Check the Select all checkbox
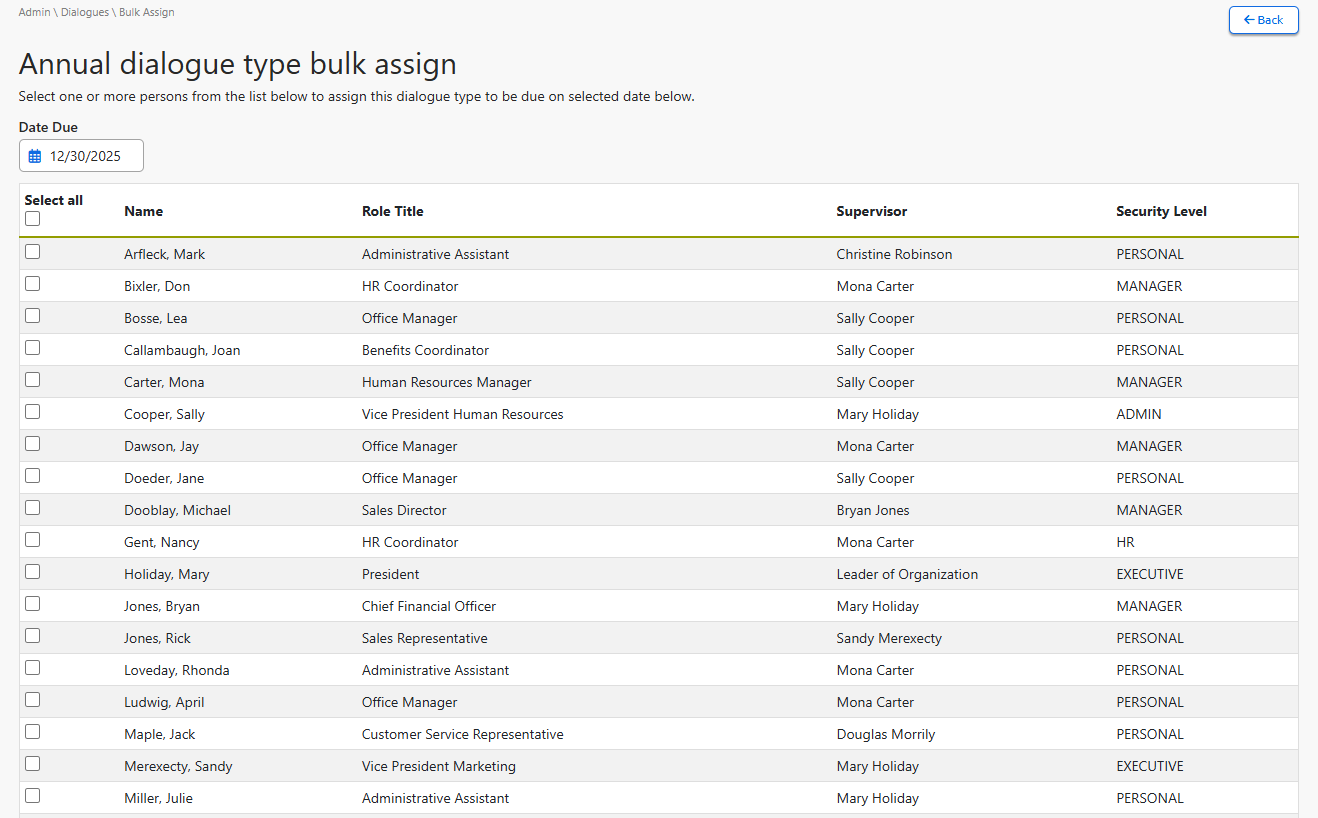Viewport: 1318px width, 818px height. pos(33,218)
